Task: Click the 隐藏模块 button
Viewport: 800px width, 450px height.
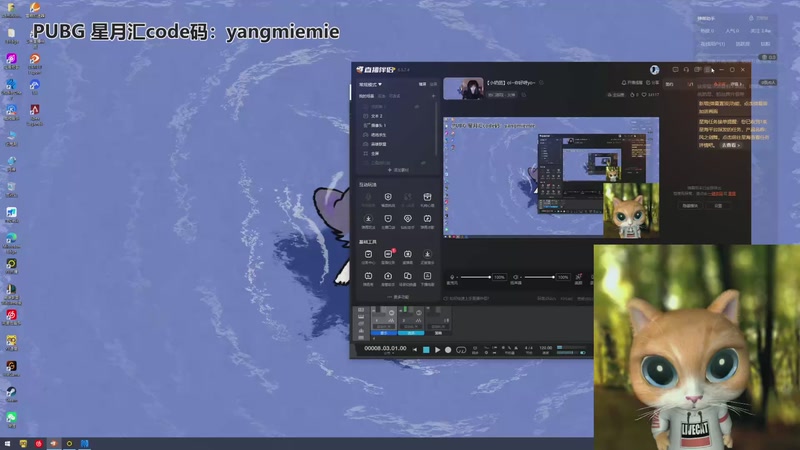Action: (690, 206)
